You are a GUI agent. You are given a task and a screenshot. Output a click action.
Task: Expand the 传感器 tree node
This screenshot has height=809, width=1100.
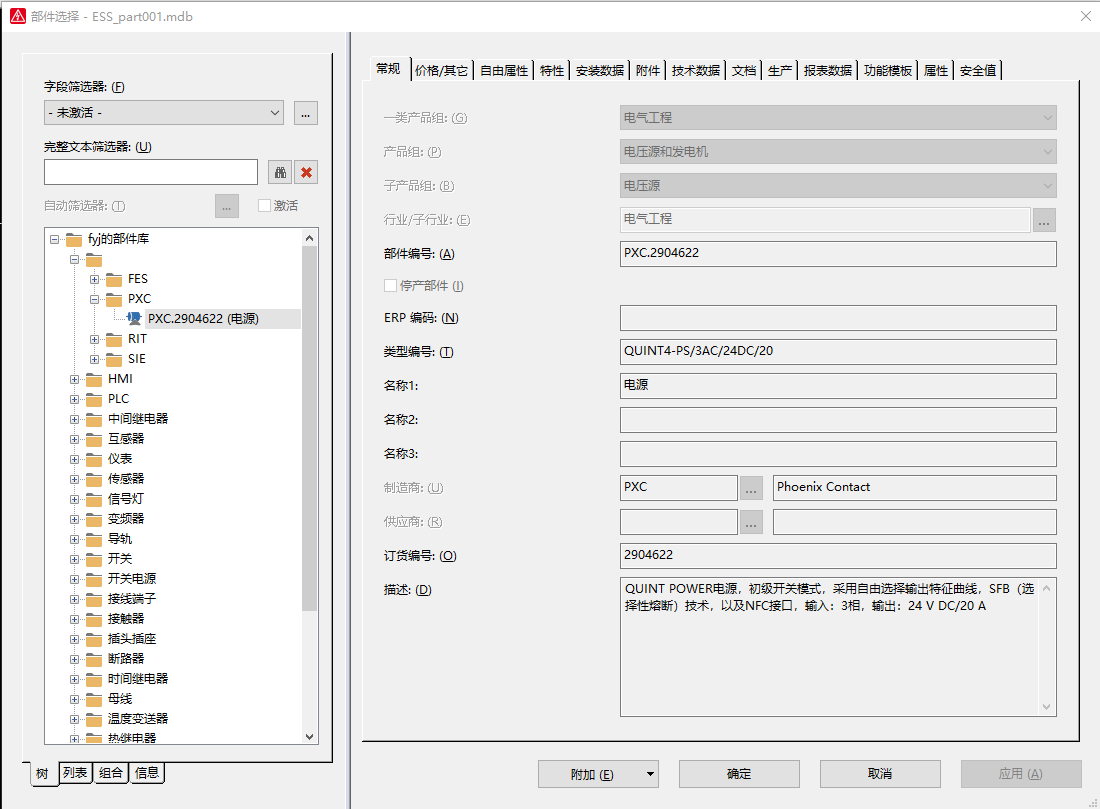point(74,479)
